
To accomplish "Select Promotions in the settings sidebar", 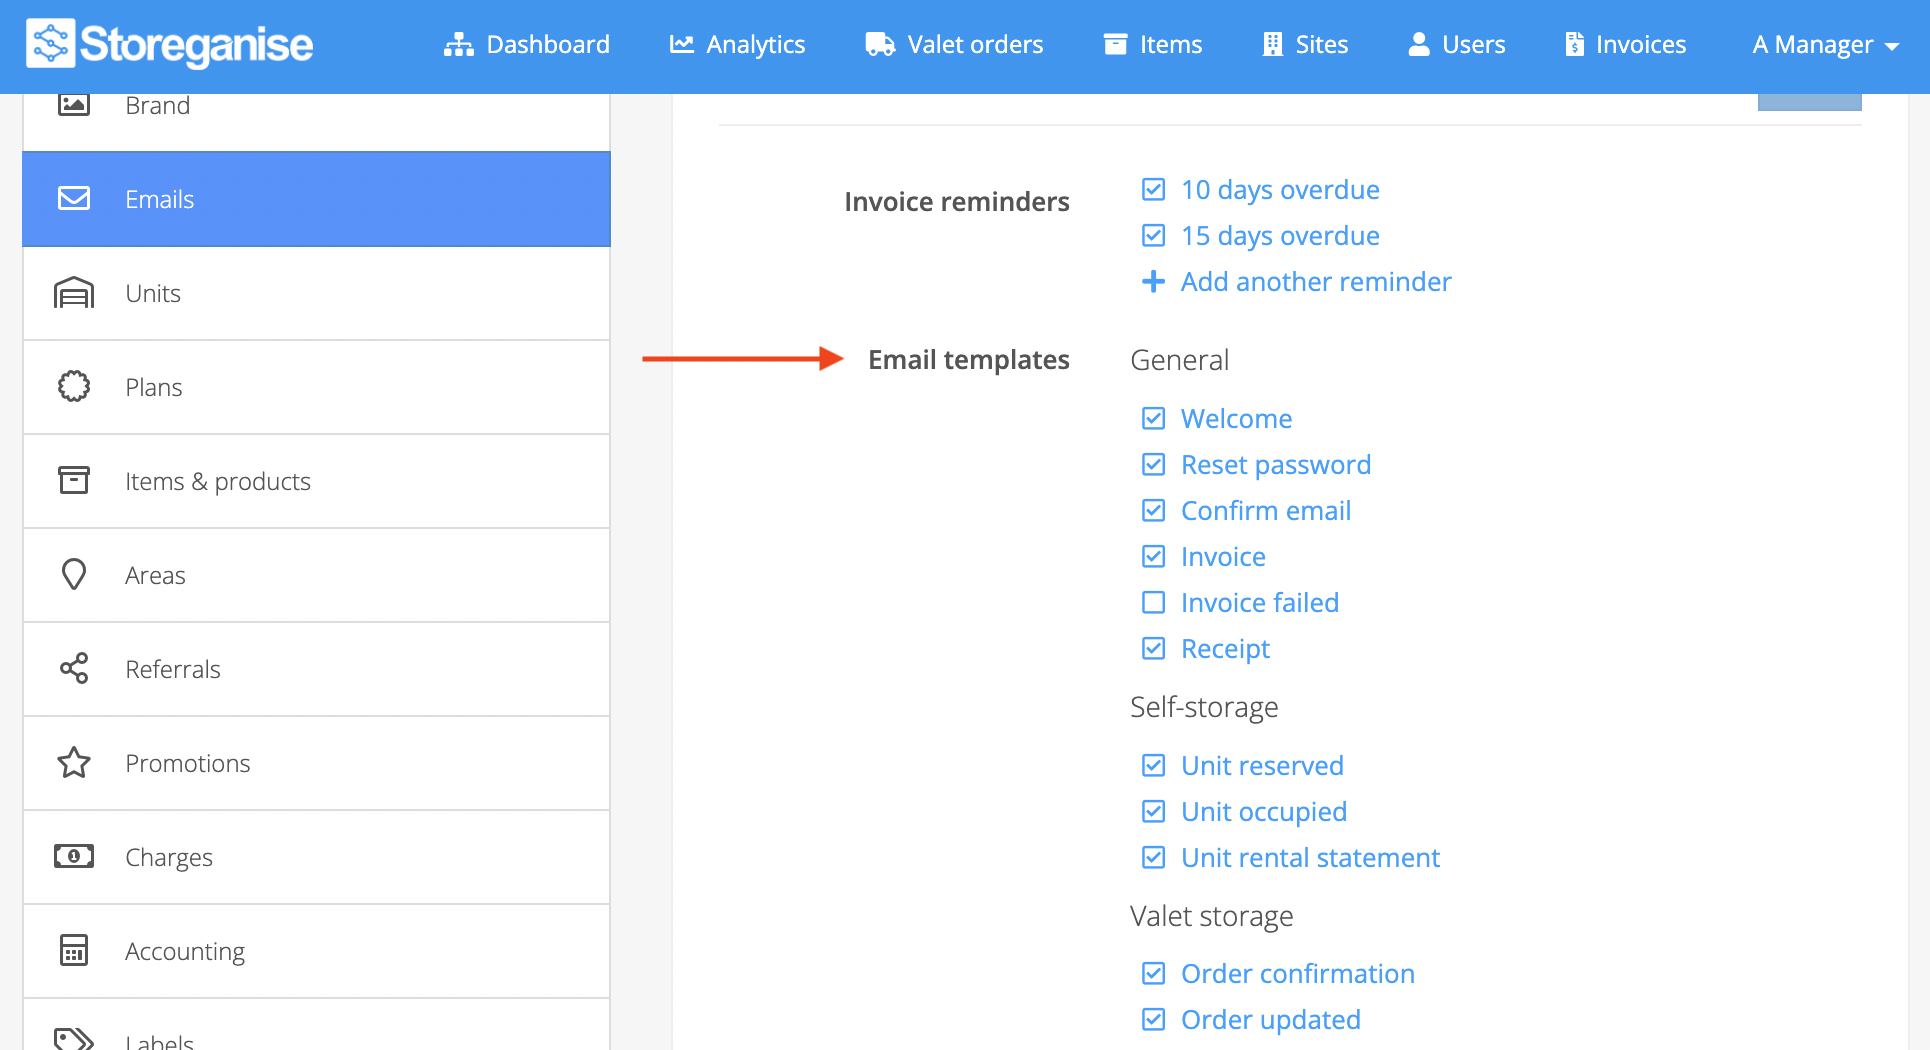I will point(316,763).
